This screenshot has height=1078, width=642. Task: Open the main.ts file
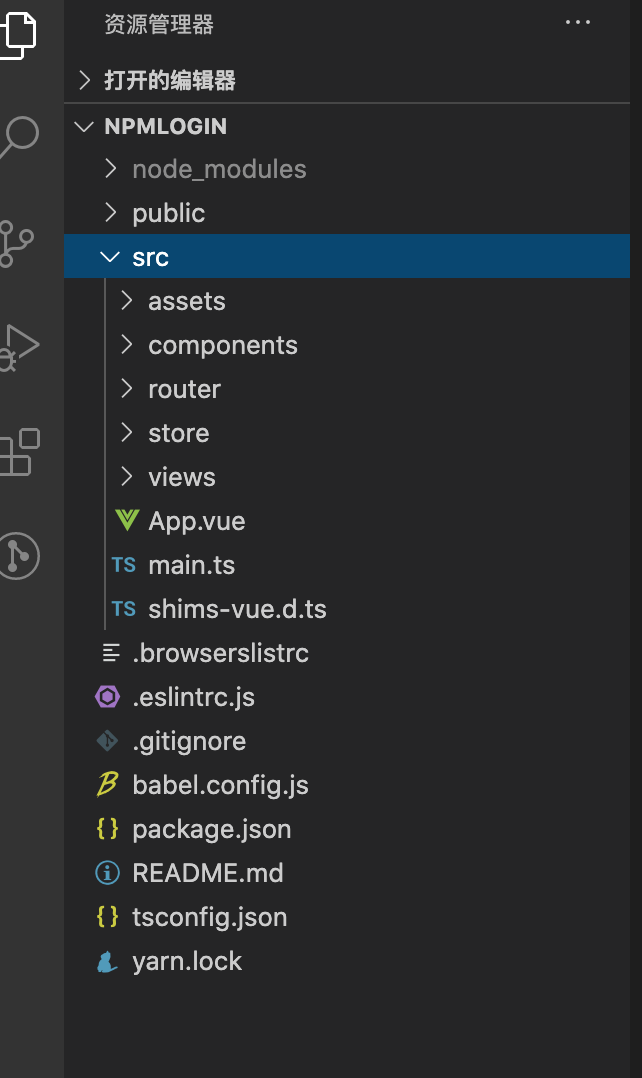[x=191, y=565]
